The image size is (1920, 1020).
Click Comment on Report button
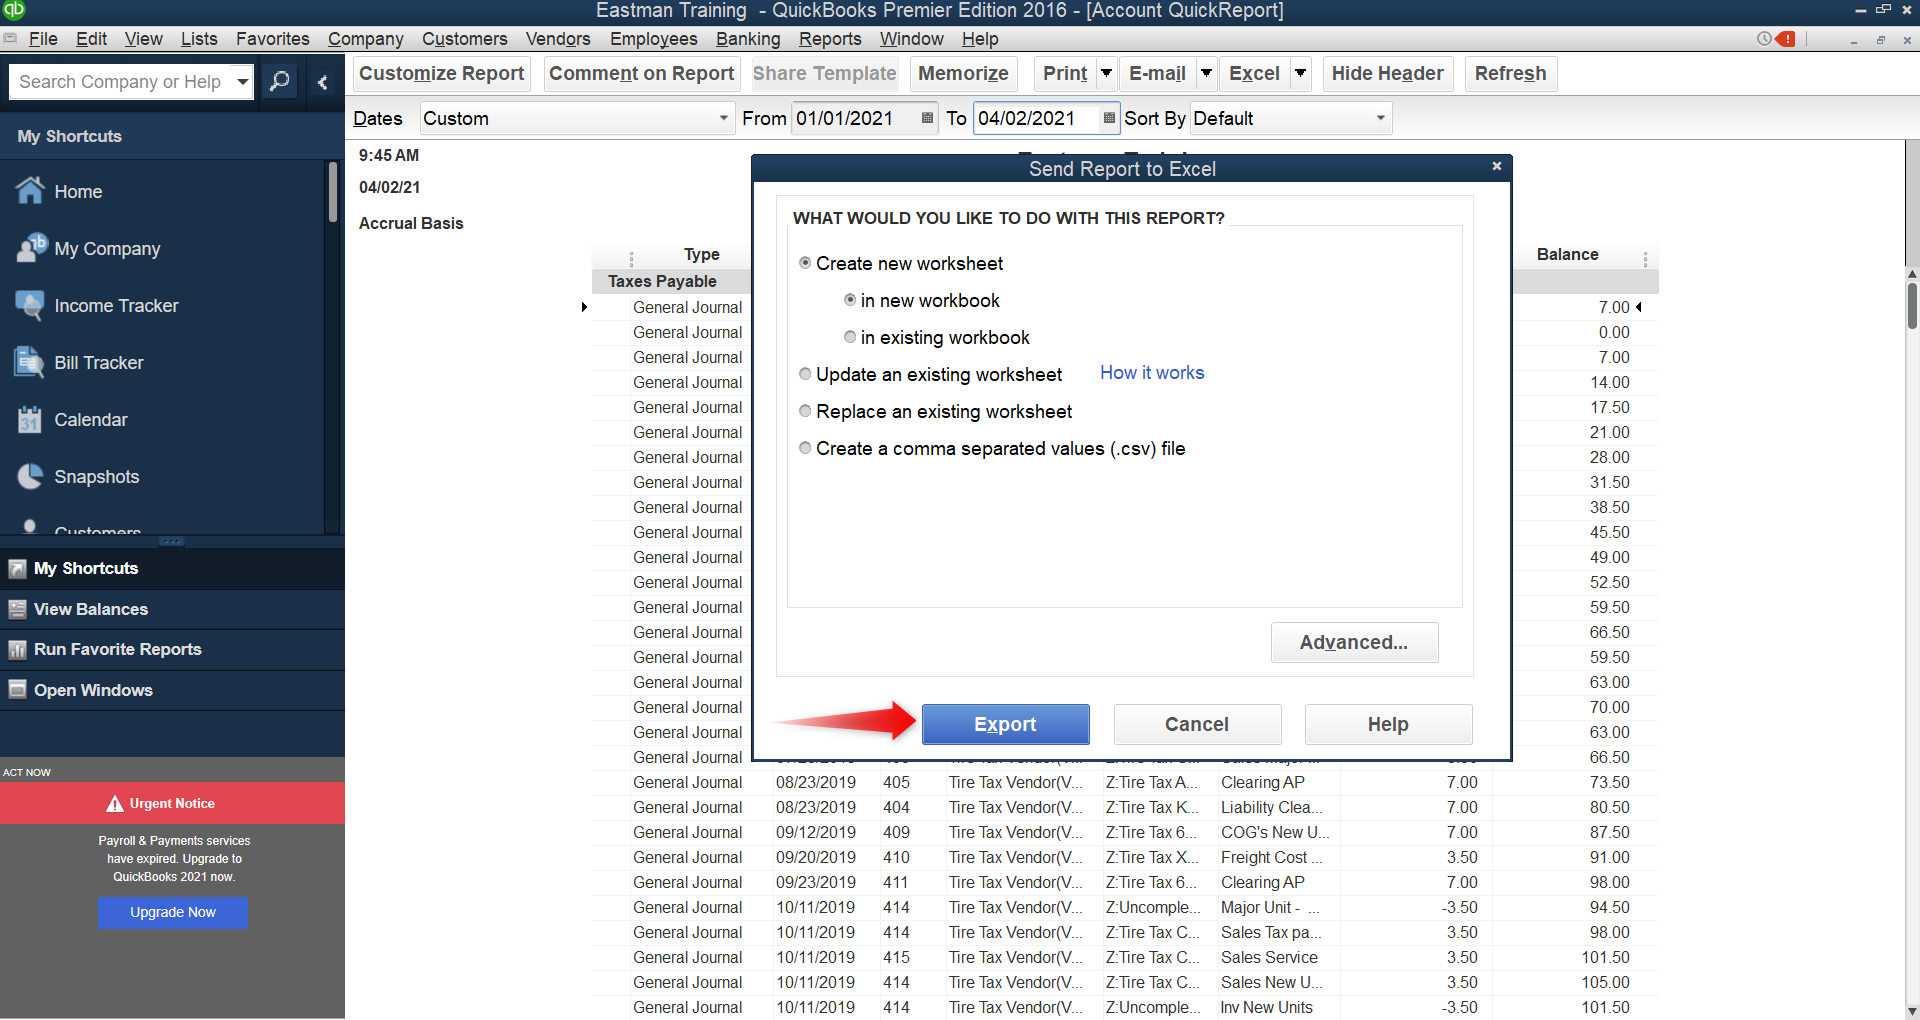pos(642,73)
